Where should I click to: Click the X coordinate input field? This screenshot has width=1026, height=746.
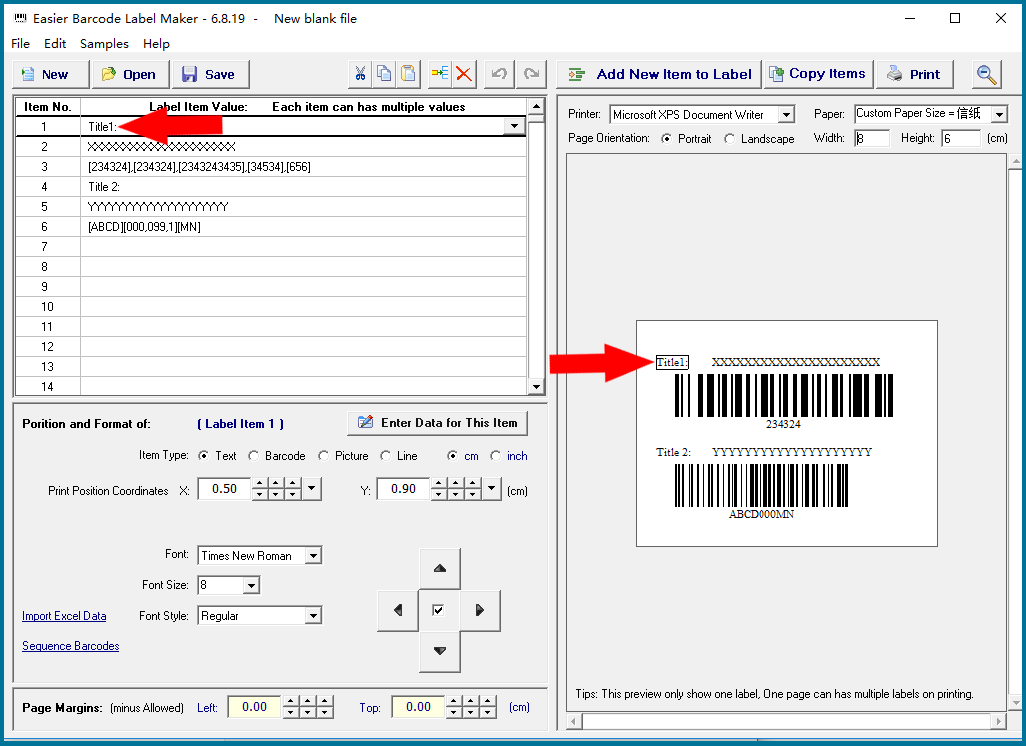click(224, 489)
